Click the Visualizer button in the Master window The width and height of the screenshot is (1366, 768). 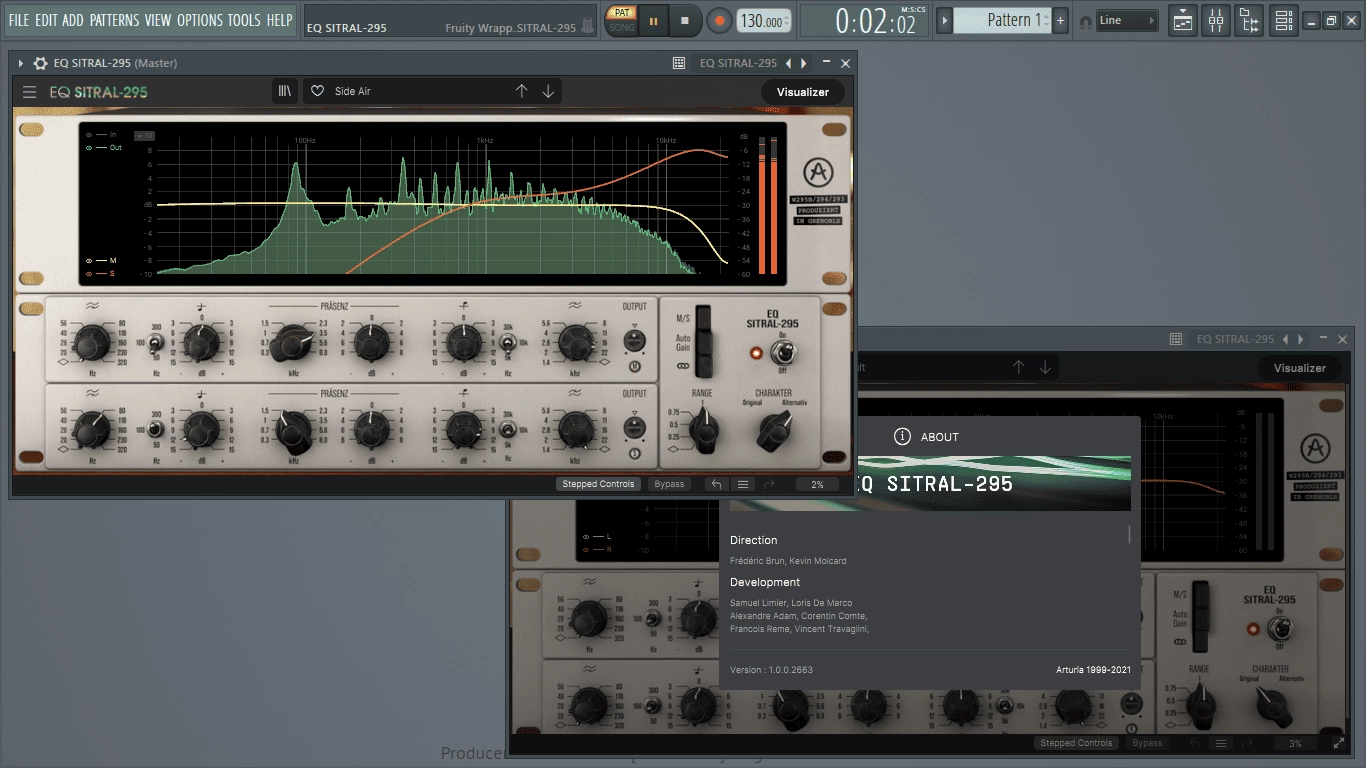(803, 92)
